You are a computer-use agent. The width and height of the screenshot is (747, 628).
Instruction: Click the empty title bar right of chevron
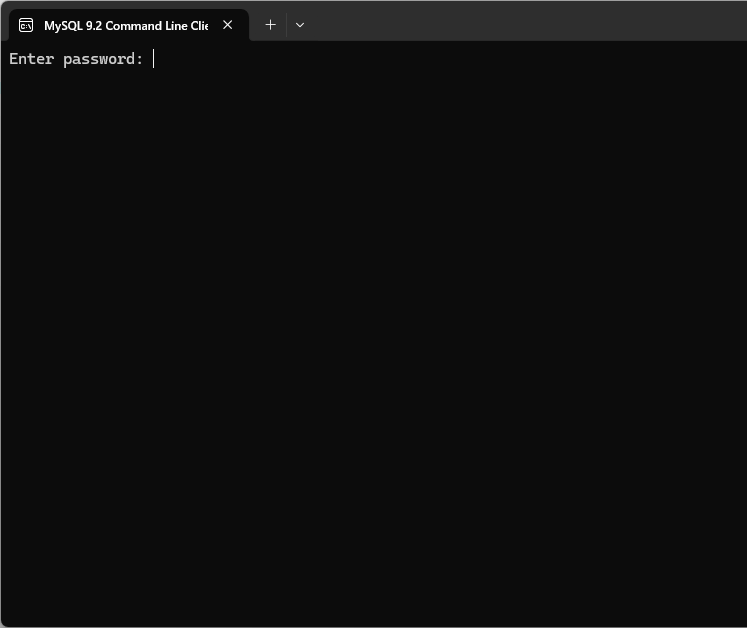click(520, 22)
